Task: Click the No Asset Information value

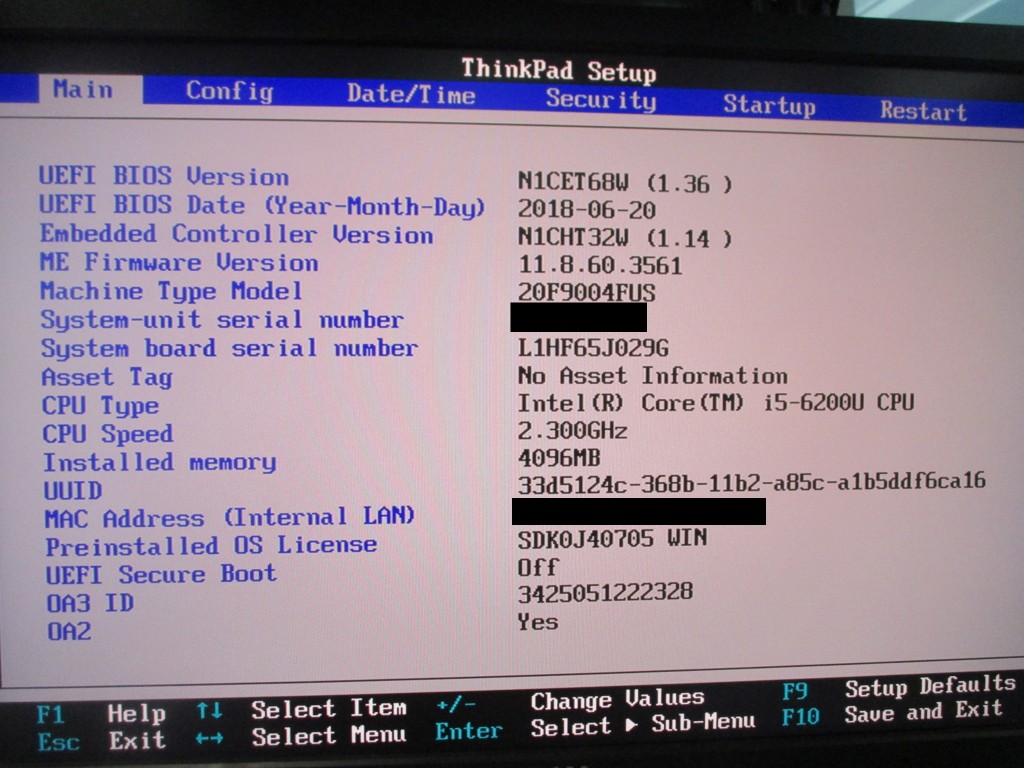Action: pyautogui.click(x=652, y=376)
